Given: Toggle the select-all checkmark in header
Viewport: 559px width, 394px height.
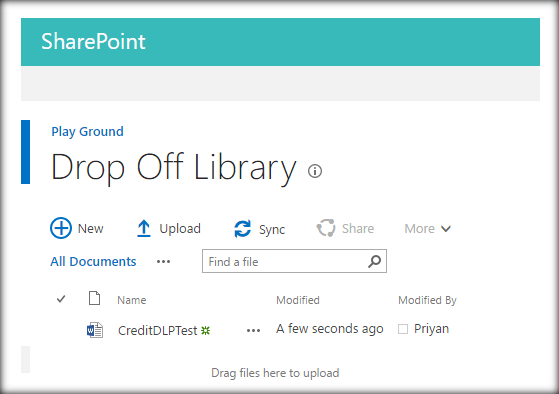Looking at the screenshot, I should pyautogui.click(x=61, y=299).
